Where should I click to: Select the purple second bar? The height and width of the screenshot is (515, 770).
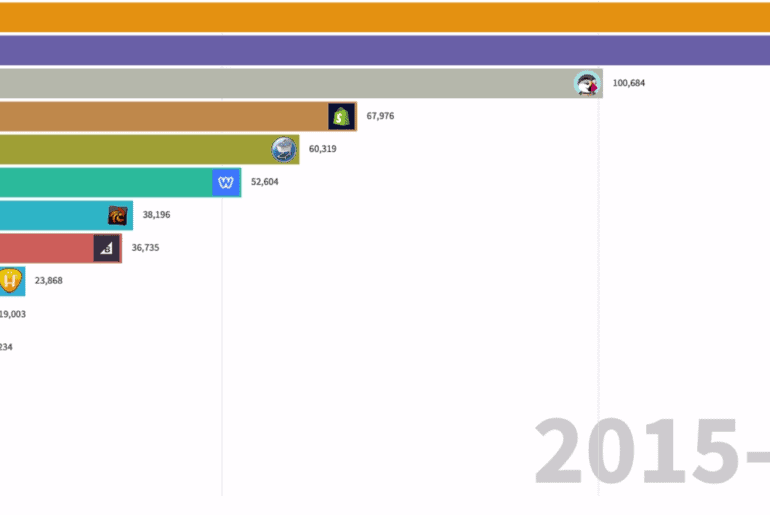click(385, 51)
